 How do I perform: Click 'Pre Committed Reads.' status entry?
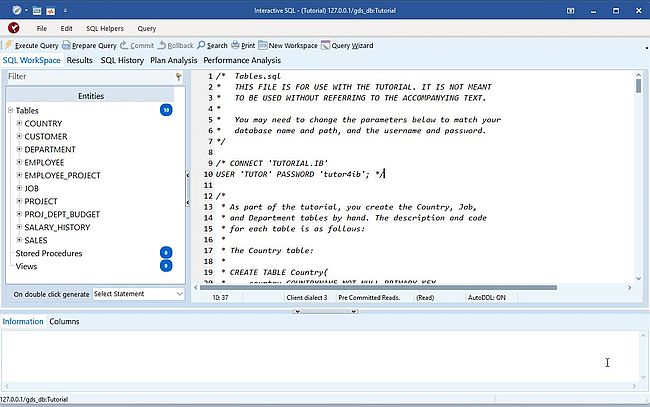pos(369,297)
